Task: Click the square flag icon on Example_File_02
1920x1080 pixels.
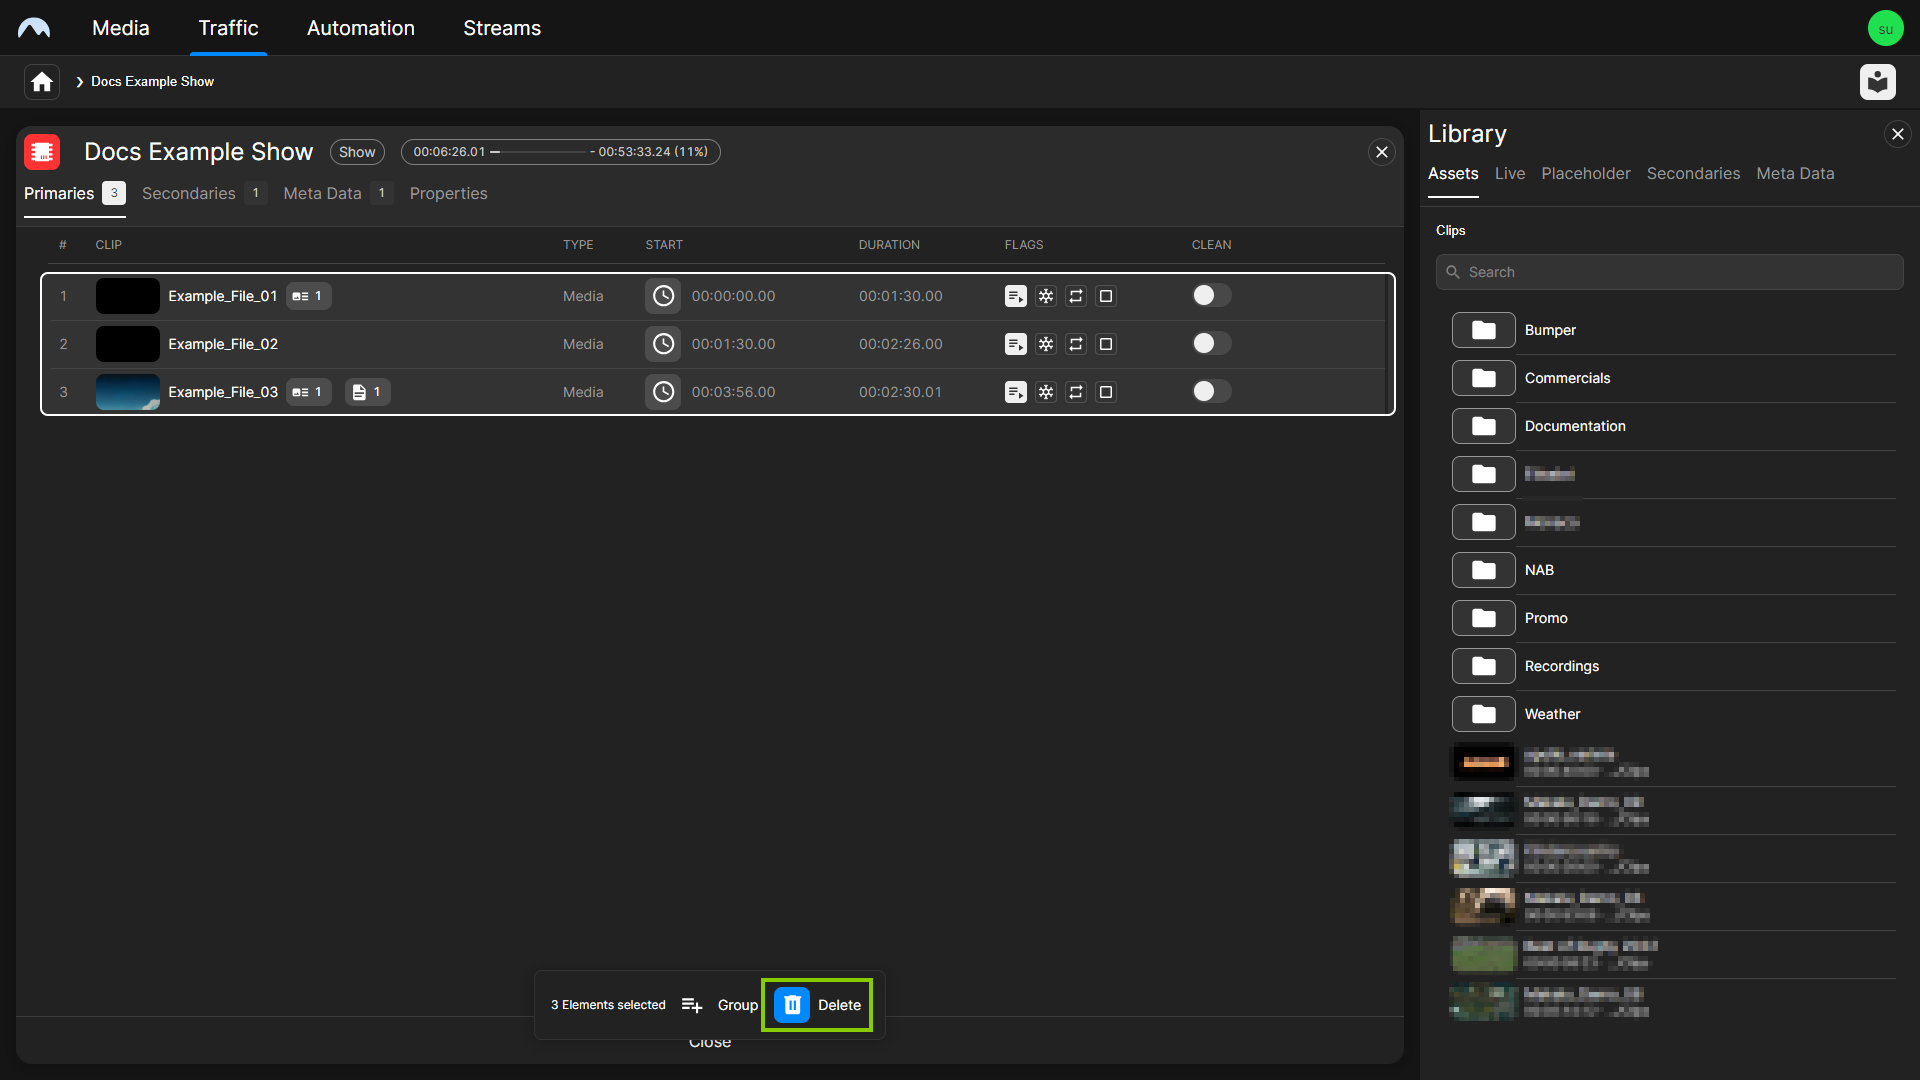Action: point(1106,344)
